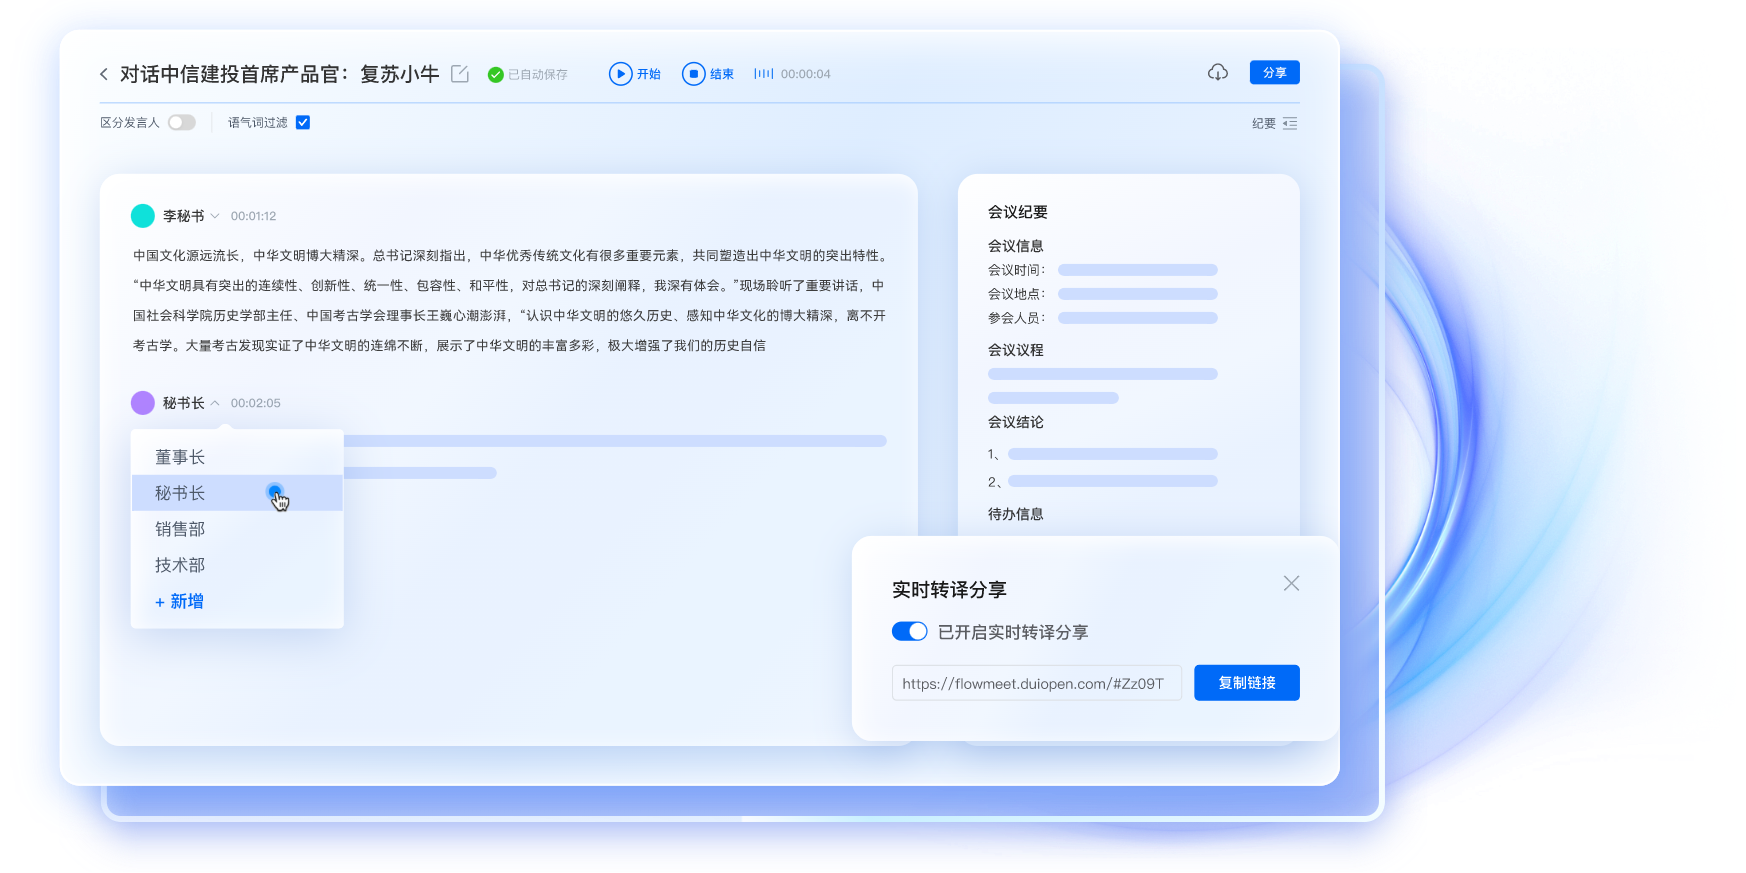1746x873 pixels.
Task: Click + 新增 to add a speaker
Action: pos(180,601)
